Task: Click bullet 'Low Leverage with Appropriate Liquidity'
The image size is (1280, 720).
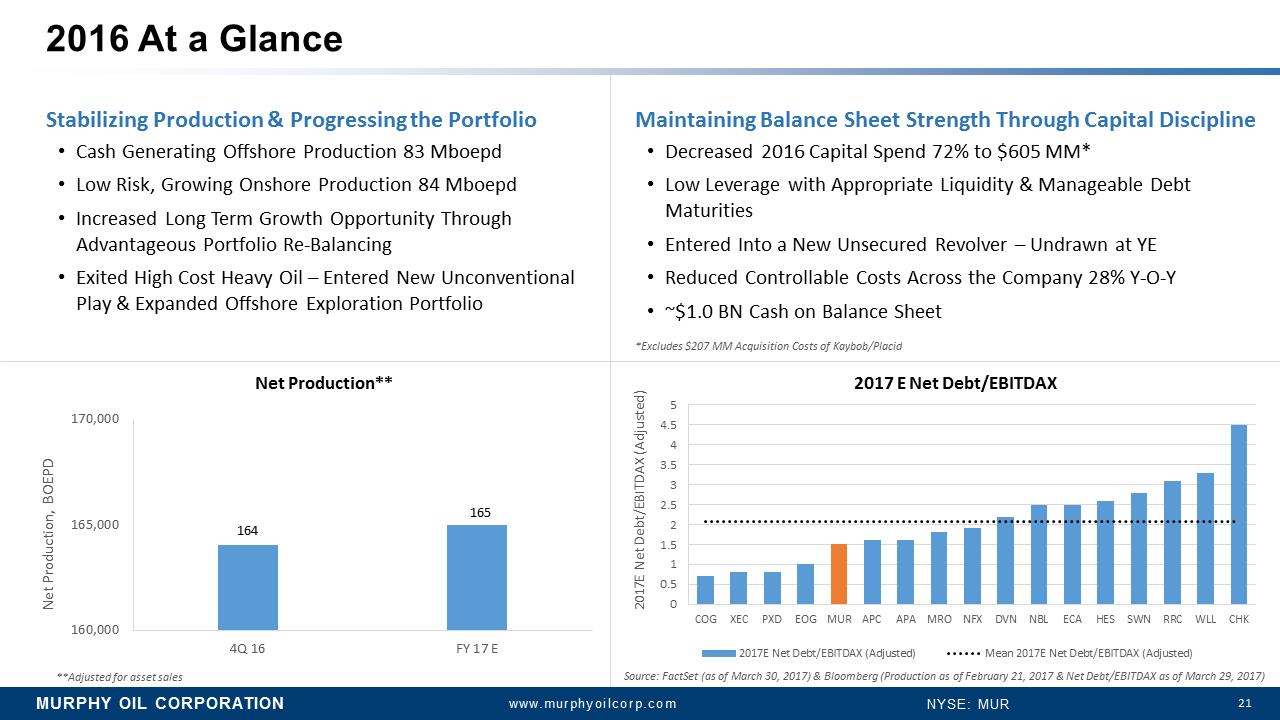Action: click(927, 198)
